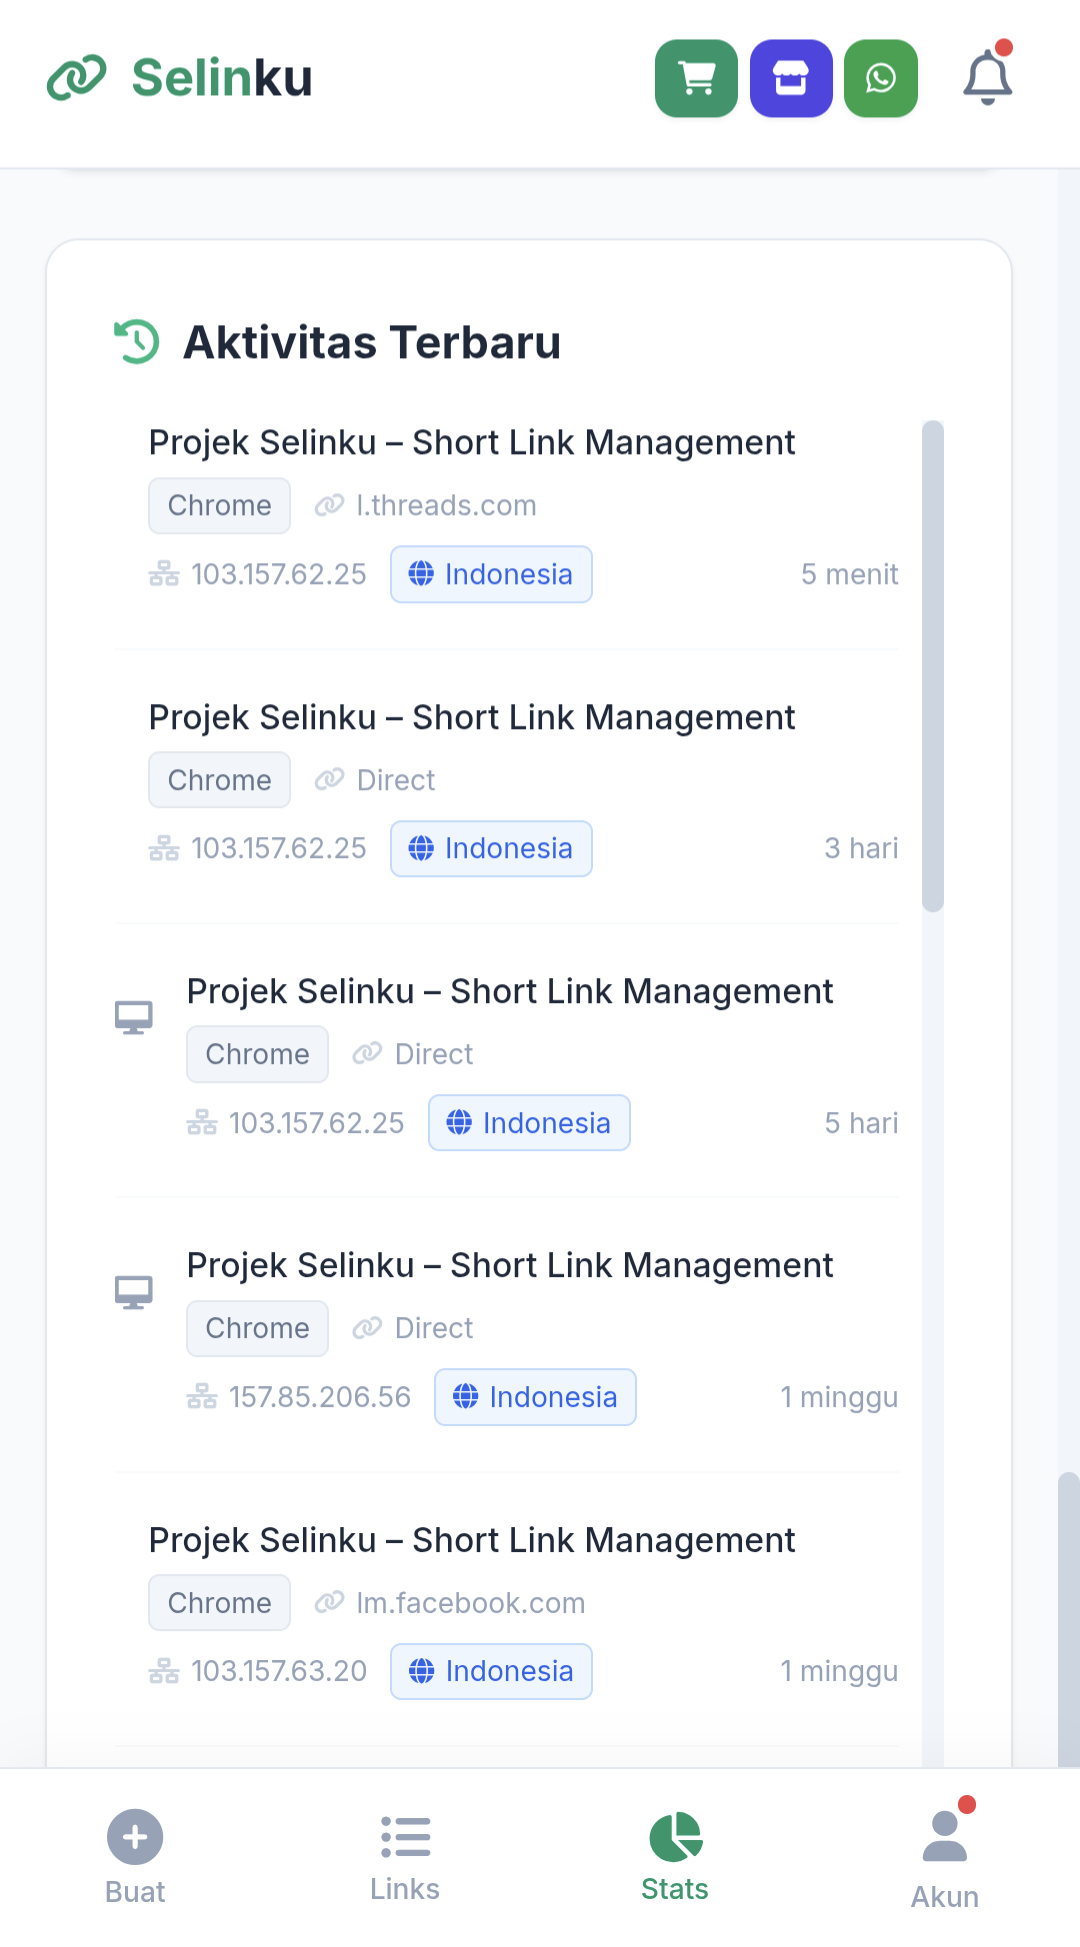Go to the Buat tab
Screen dimensions: 1080x1947
(x=135, y=1856)
